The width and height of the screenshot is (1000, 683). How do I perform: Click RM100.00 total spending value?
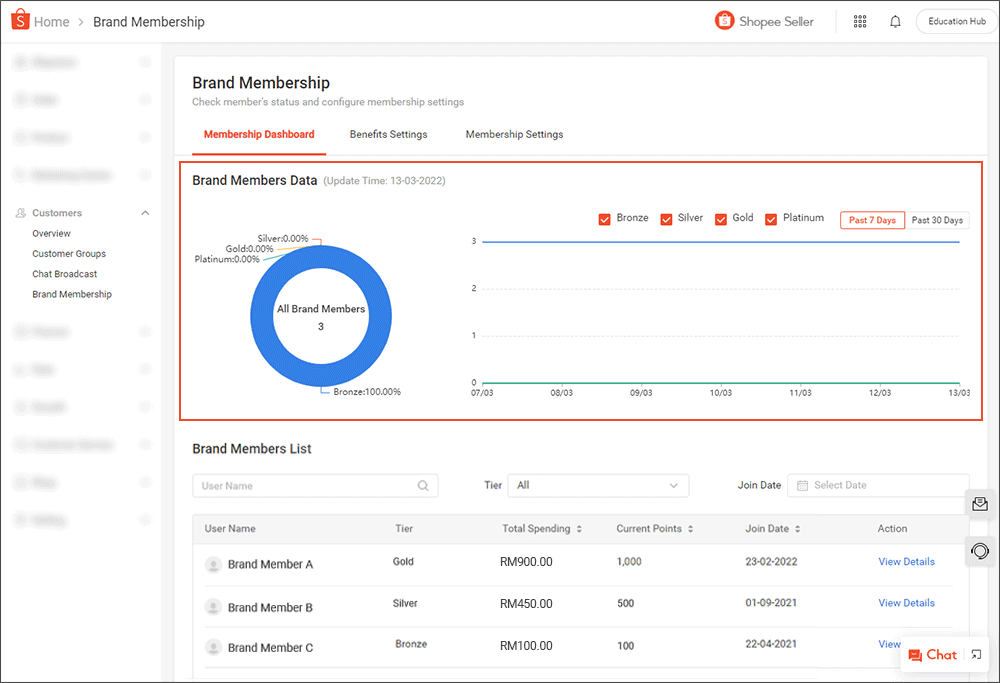[x=526, y=646]
